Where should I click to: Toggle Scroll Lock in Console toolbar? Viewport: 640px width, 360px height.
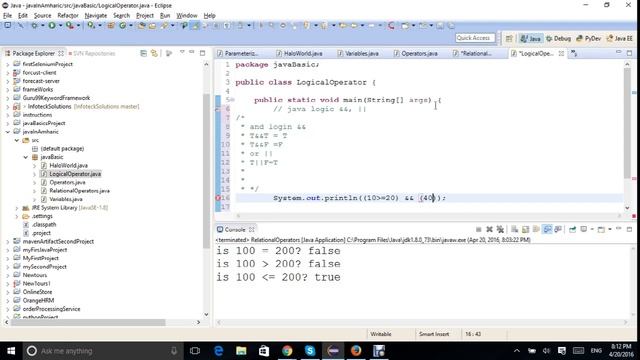525,229
